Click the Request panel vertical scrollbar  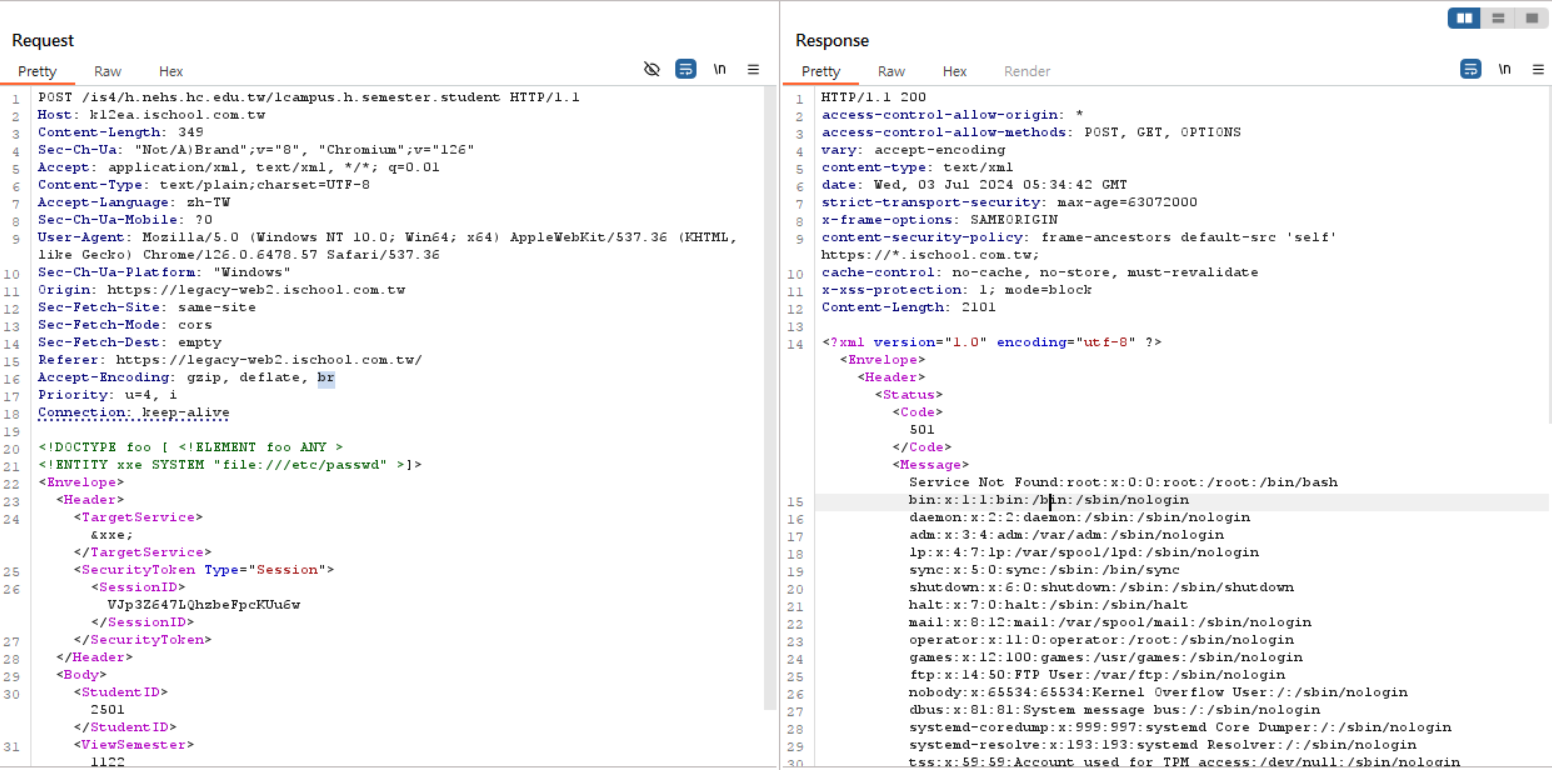[x=771, y=398]
